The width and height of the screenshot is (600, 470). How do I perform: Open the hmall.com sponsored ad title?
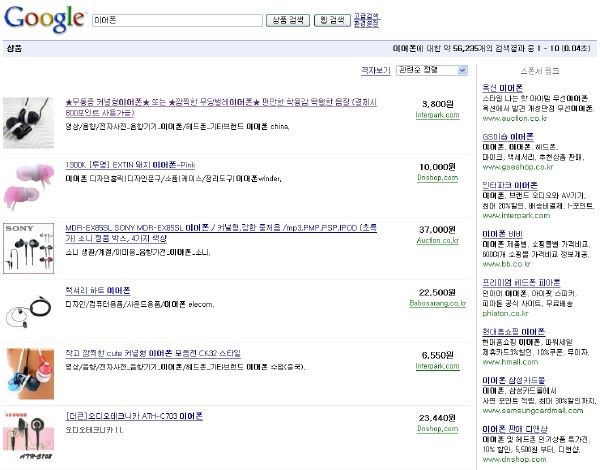coord(514,331)
